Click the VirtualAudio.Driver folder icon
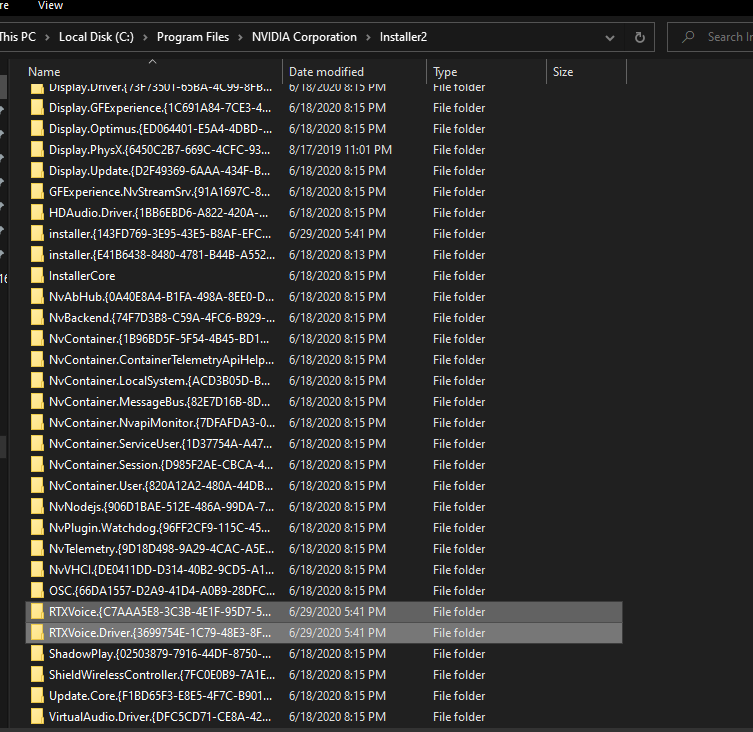The image size is (753, 732). pos(37,717)
